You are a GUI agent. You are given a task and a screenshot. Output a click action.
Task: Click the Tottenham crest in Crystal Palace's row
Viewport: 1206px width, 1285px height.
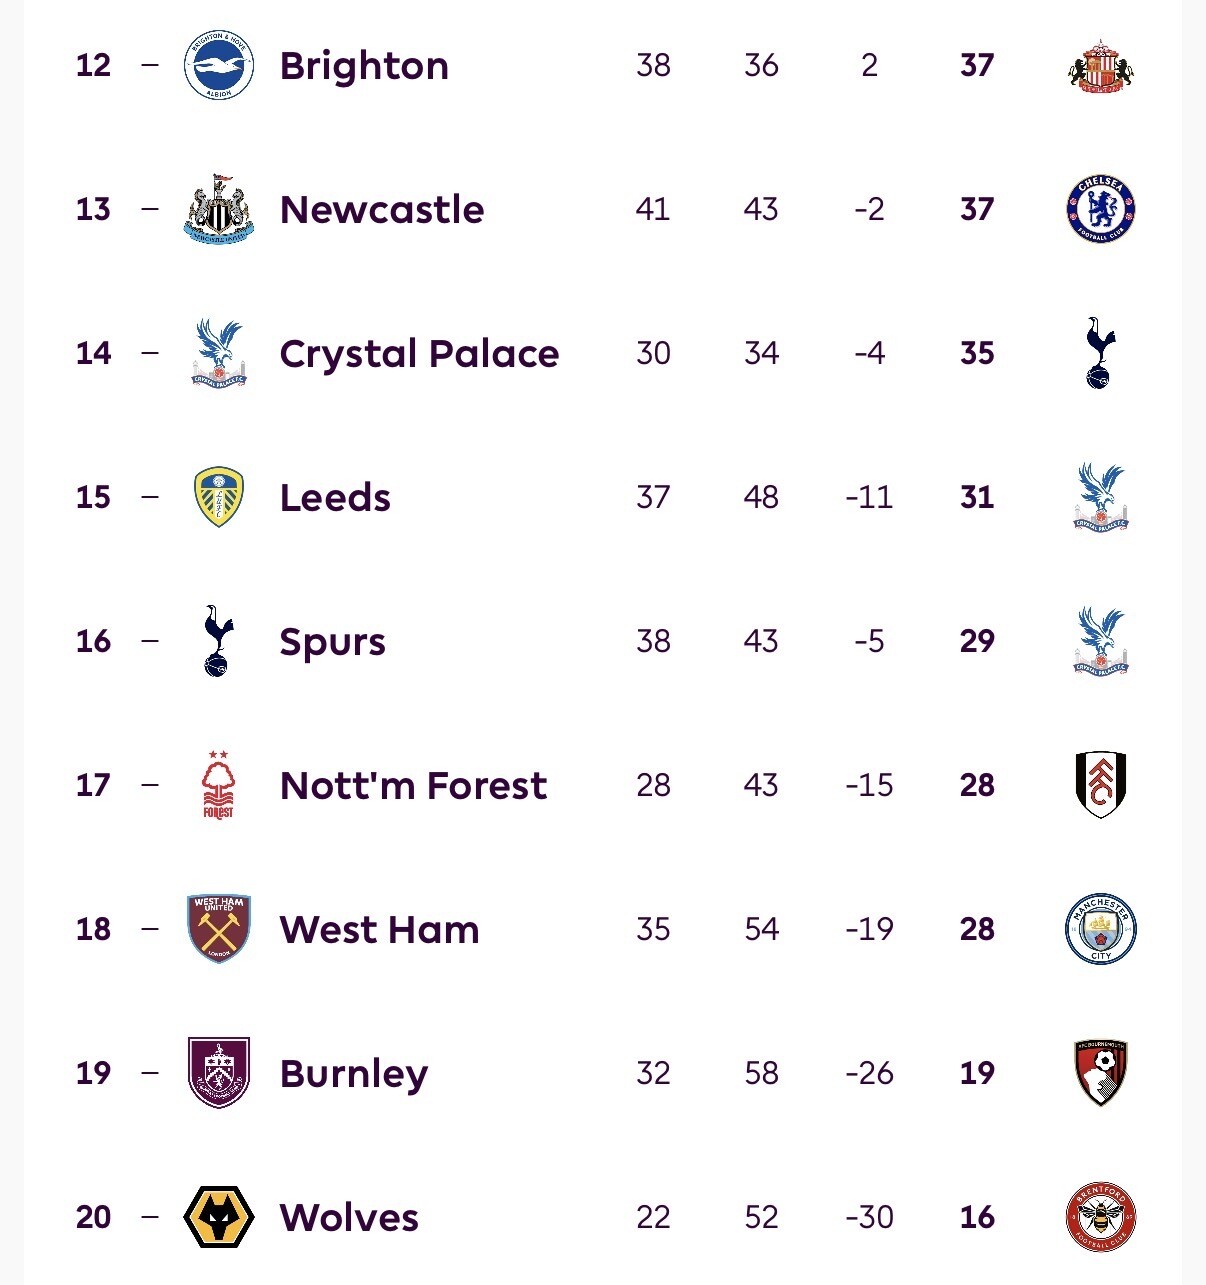pyautogui.click(x=1100, y=353)
